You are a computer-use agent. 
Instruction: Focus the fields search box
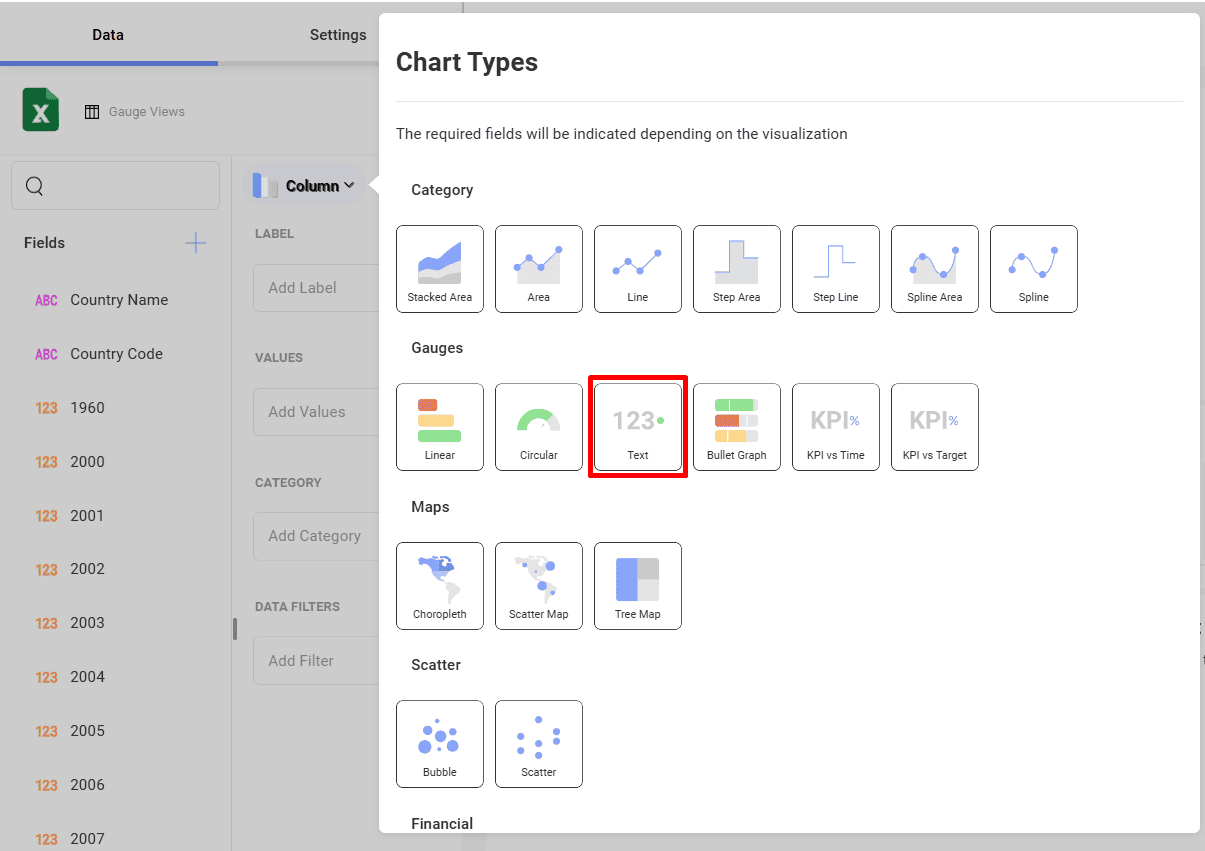click(x=116, y=186)
